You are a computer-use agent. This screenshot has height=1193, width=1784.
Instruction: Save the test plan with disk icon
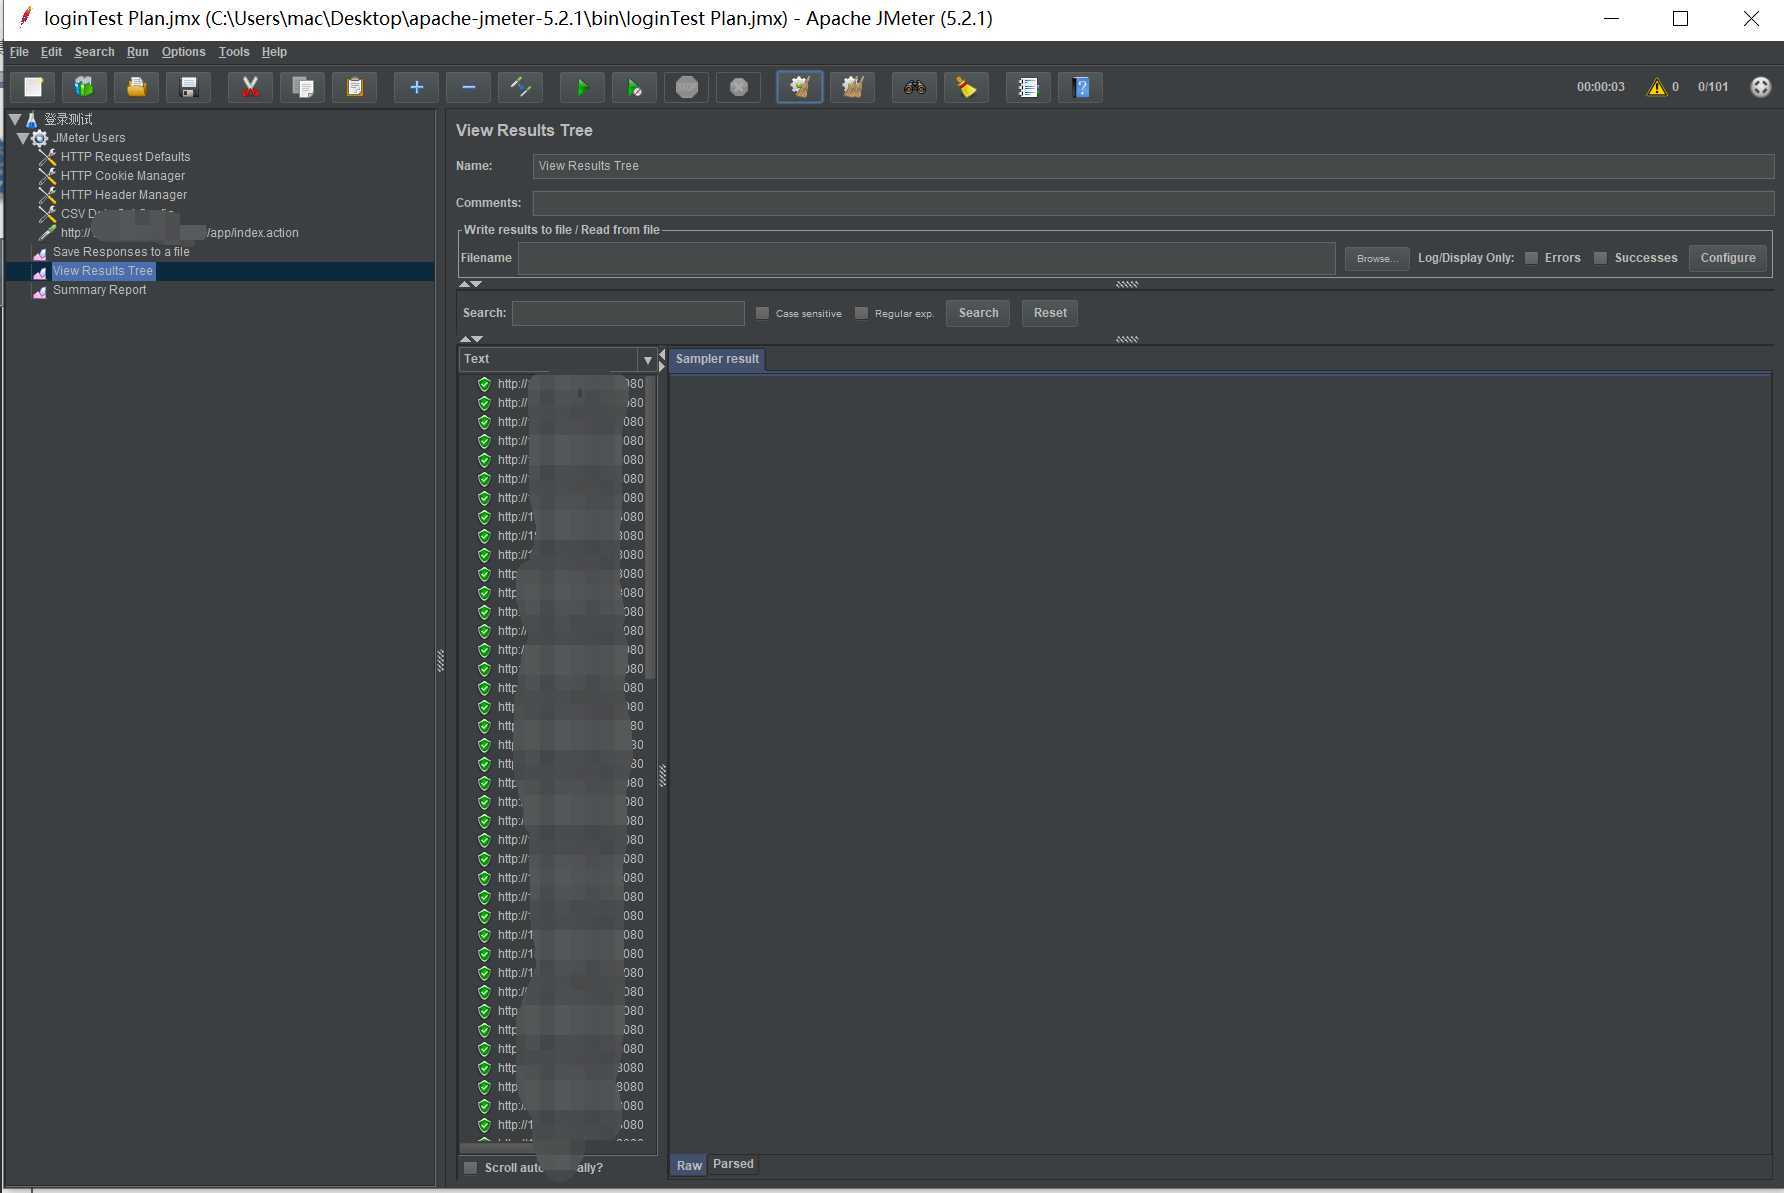click(x=188, y=87)
